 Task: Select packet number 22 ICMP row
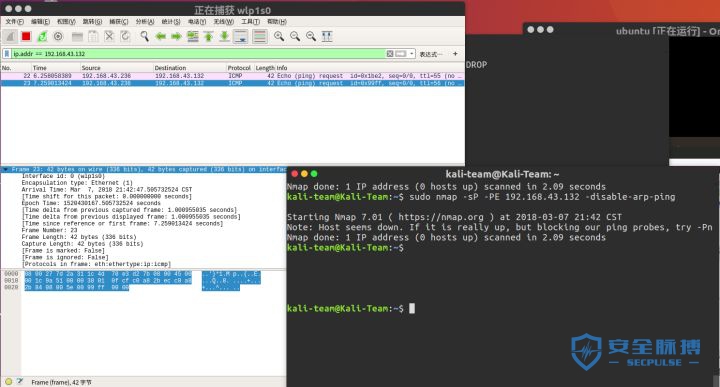232,76
